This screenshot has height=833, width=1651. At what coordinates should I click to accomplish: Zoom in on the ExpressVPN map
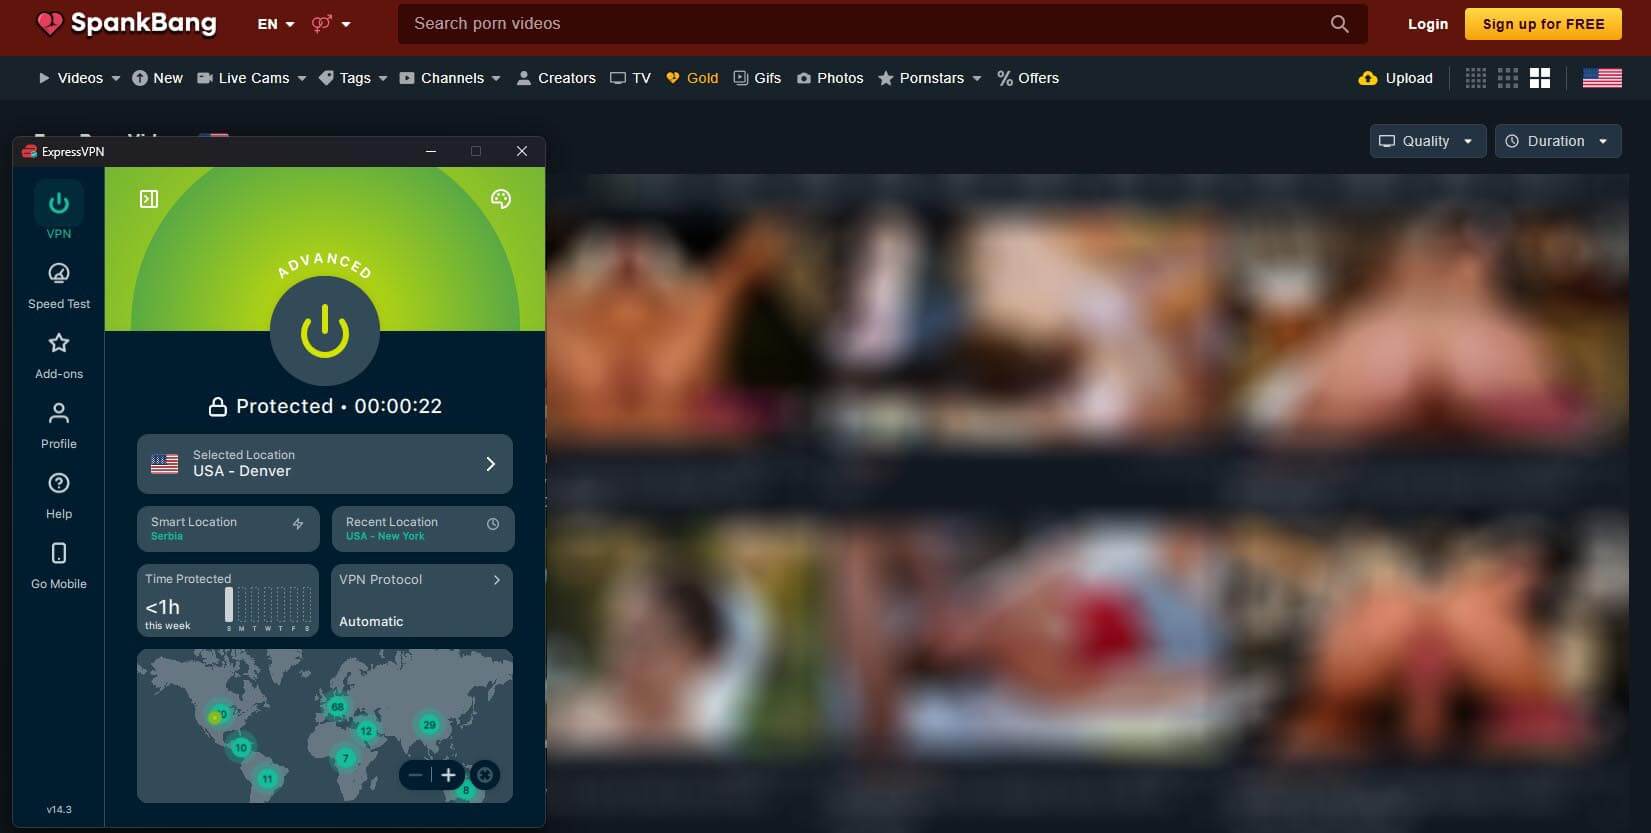pos(448,775)
